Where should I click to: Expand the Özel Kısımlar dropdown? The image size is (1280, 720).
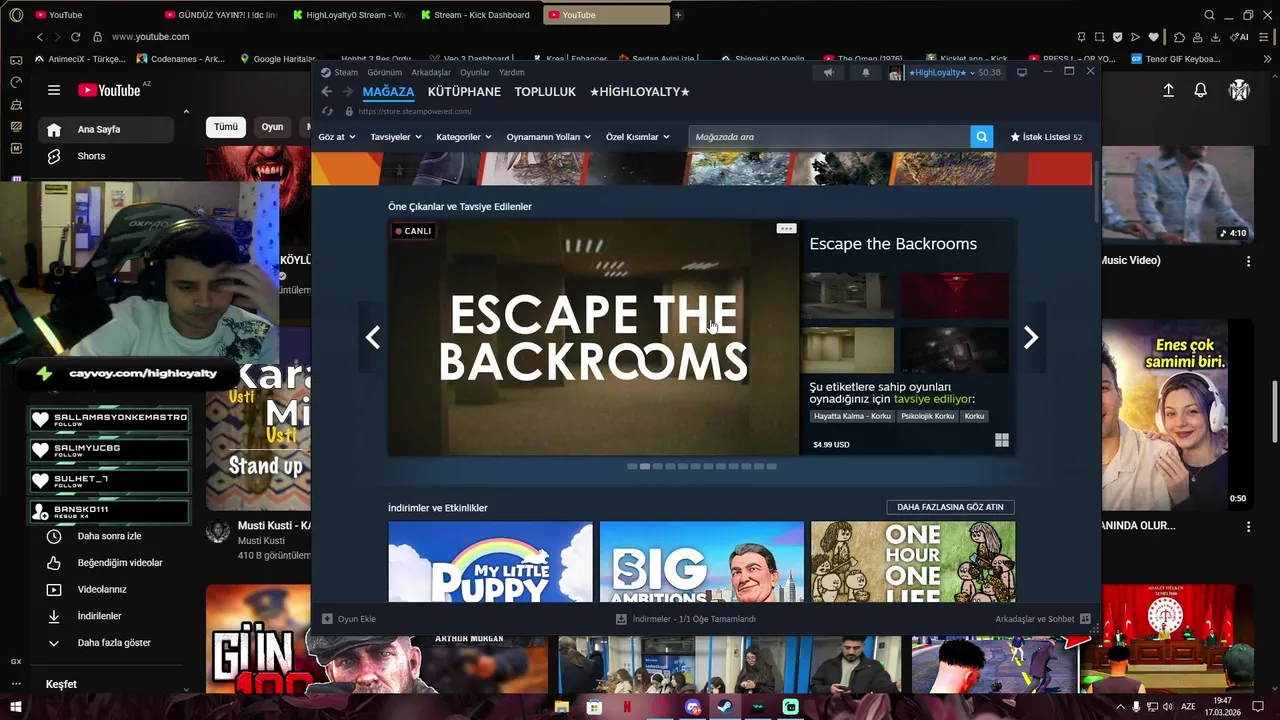point(638,137)
